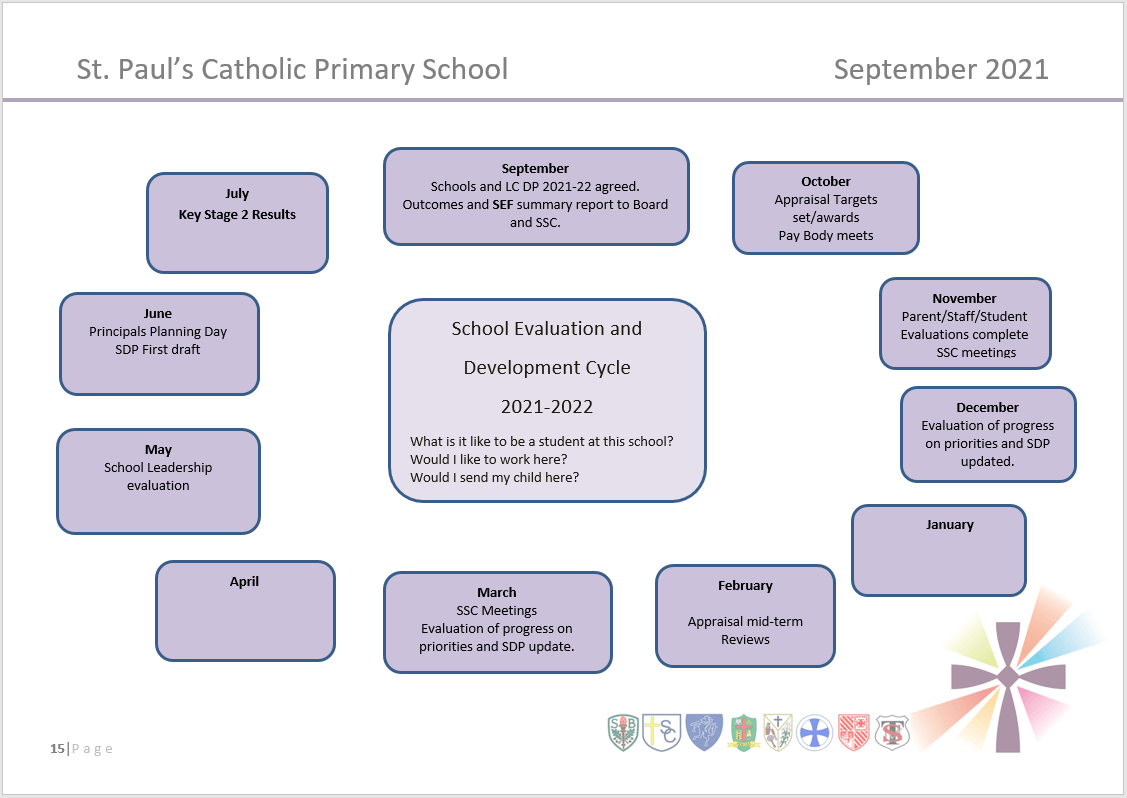This screenshot has height=798, width=1127.
Task: Select the empty January box
Action: (939, 551)
